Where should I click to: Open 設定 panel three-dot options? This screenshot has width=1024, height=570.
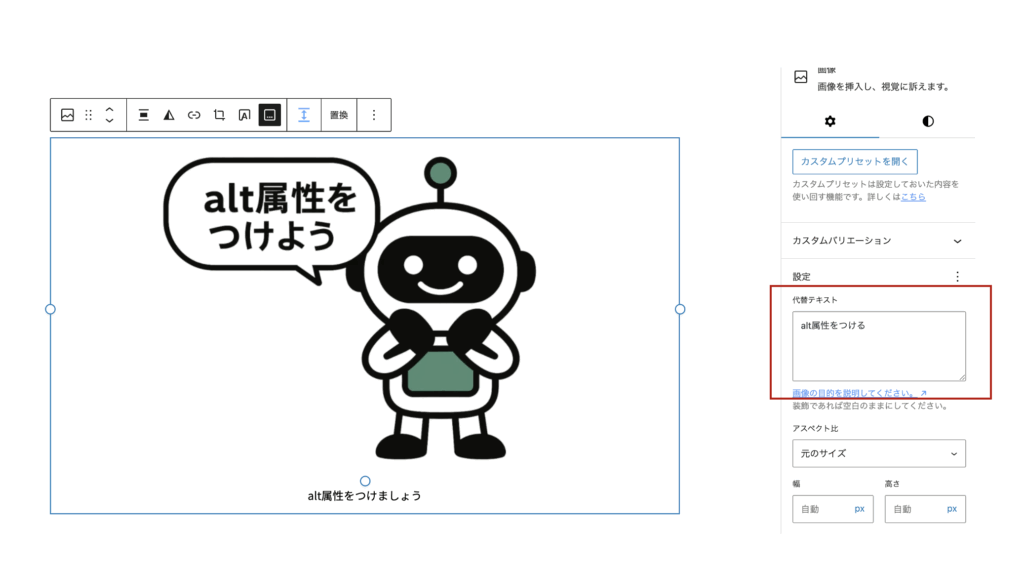click(x=957, y=277)
